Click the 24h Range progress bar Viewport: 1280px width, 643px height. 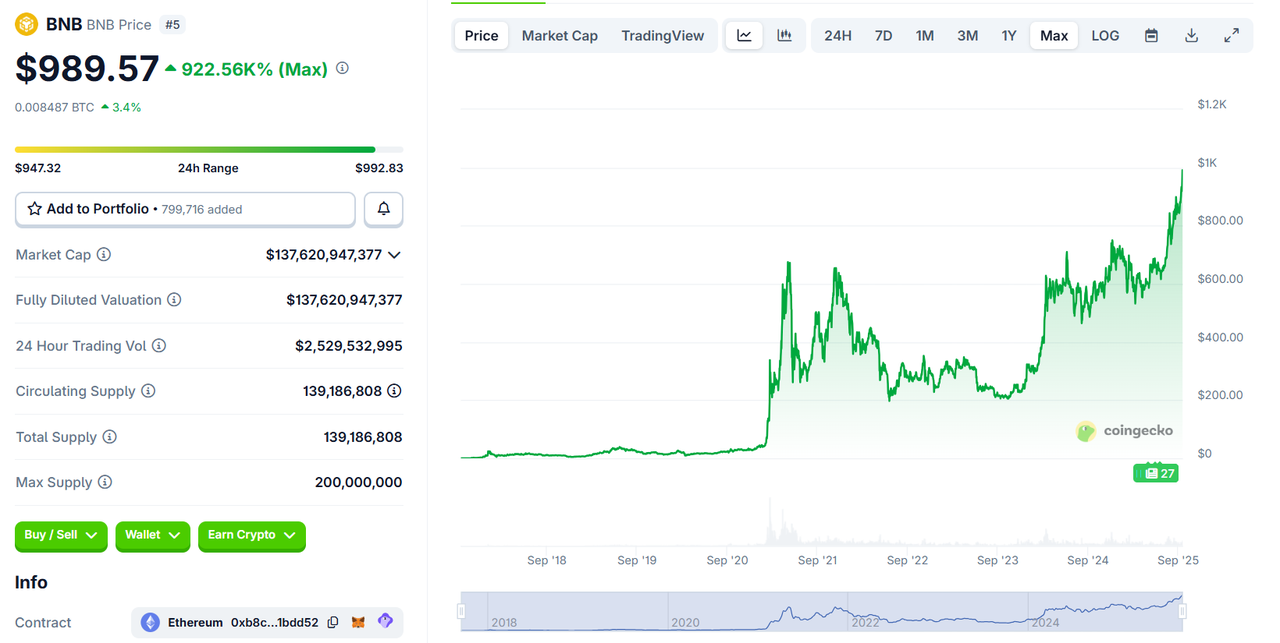pos(209,150)
